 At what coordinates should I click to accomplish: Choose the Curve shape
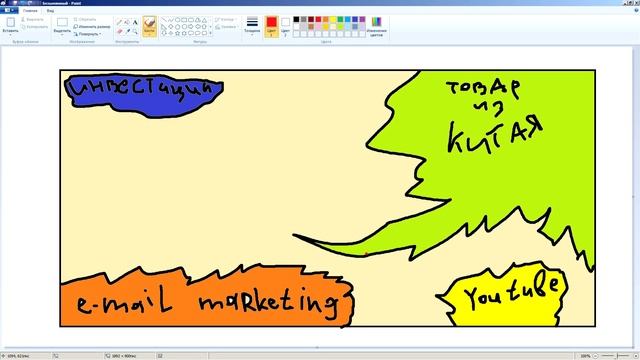pos(171,20)
